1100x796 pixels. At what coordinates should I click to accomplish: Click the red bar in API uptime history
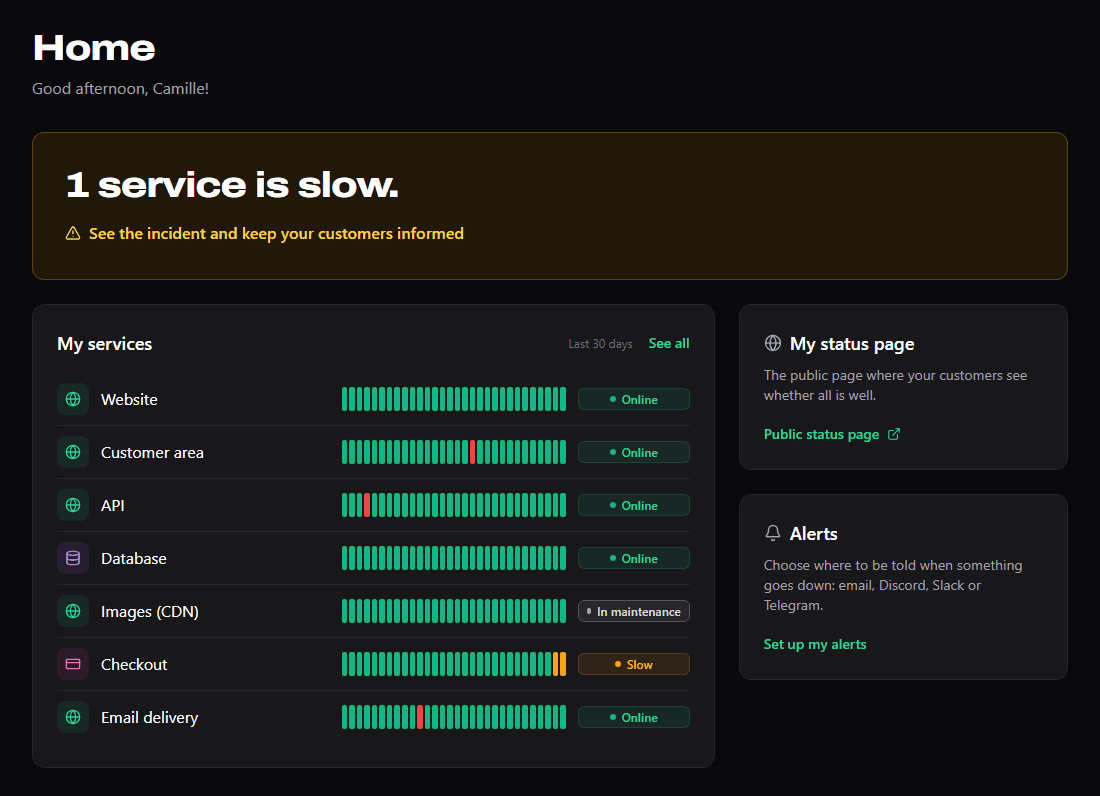coord(367,505)
